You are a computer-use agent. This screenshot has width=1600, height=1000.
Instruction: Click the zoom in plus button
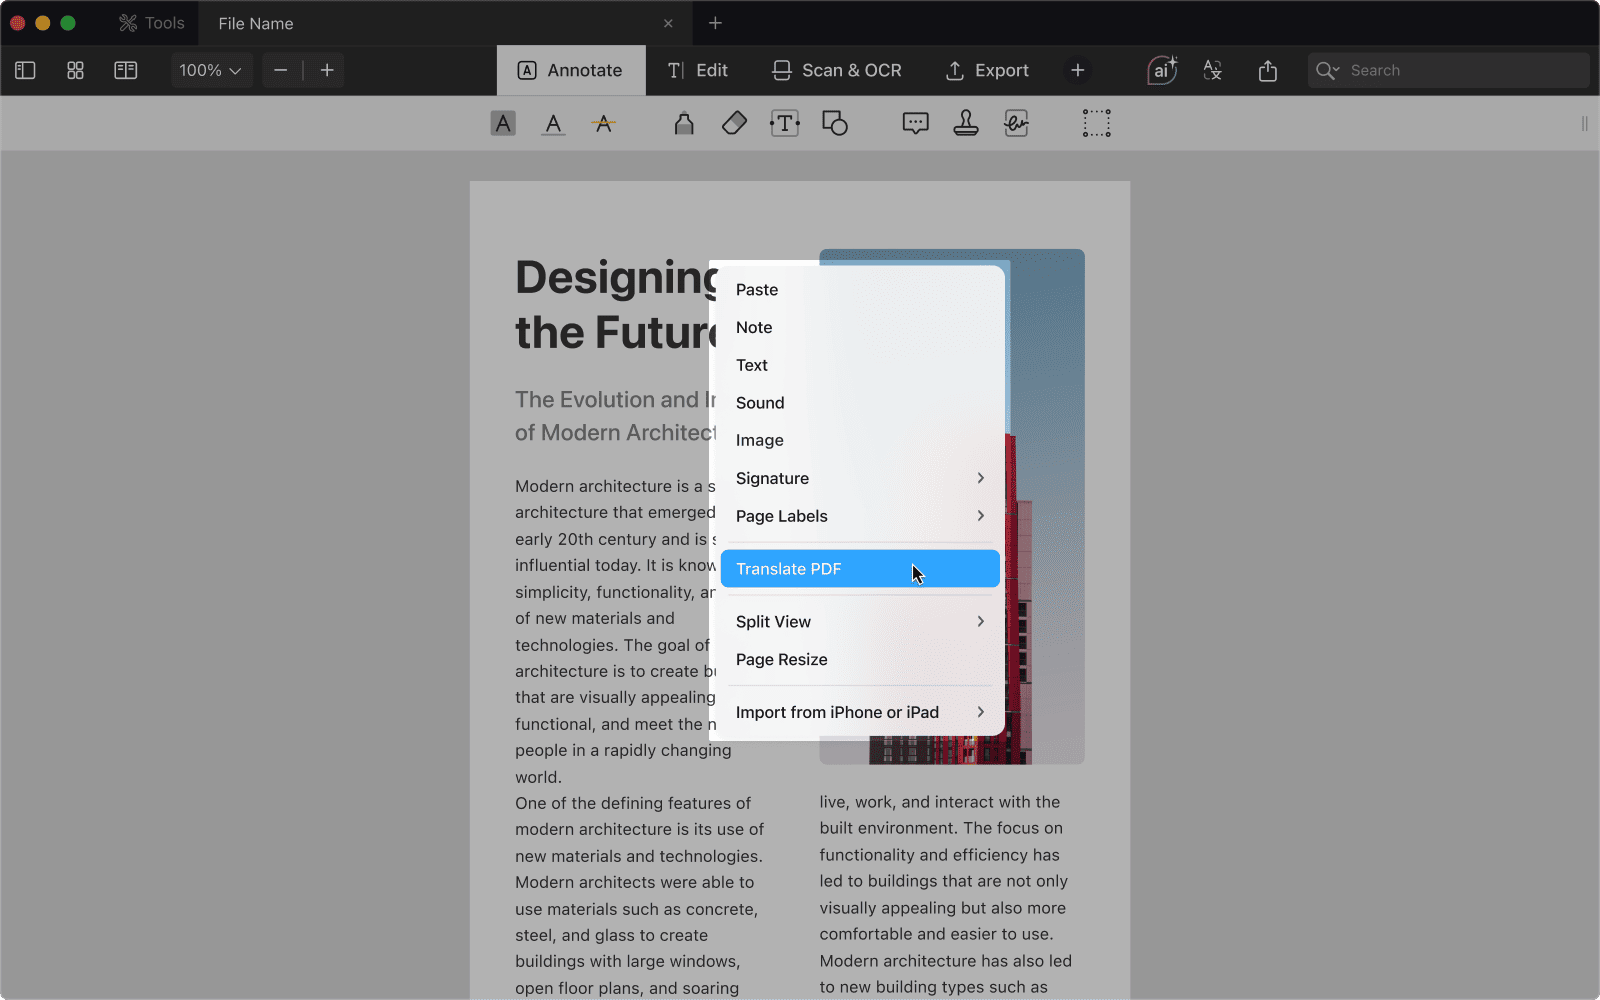[x=327, y=70]
